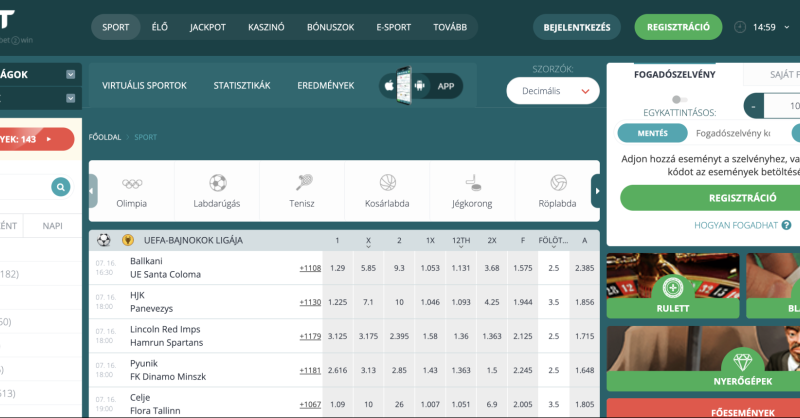Open the E-SPORT menu item
Image resolution: width=800 pixels, height=418 pixels.
point(393,27)
